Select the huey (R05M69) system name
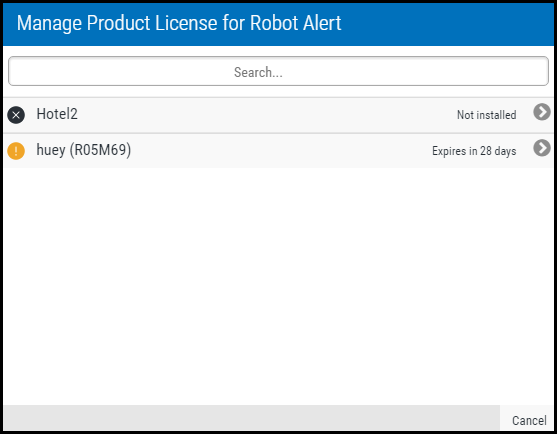Screen dimensions: 557x434 pos(83,150)
